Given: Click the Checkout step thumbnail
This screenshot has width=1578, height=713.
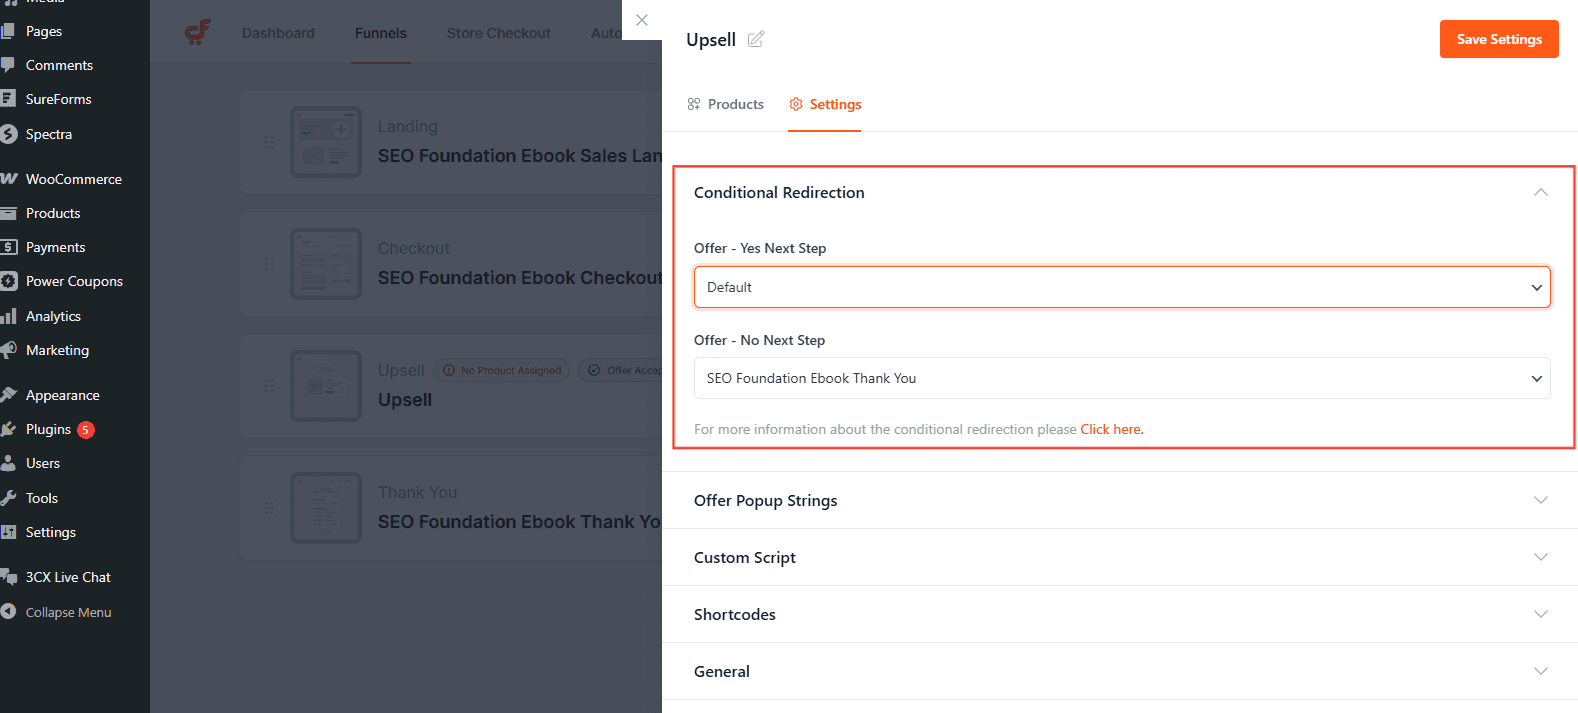Looking at the screenshot, I should [x=326, y=264].
